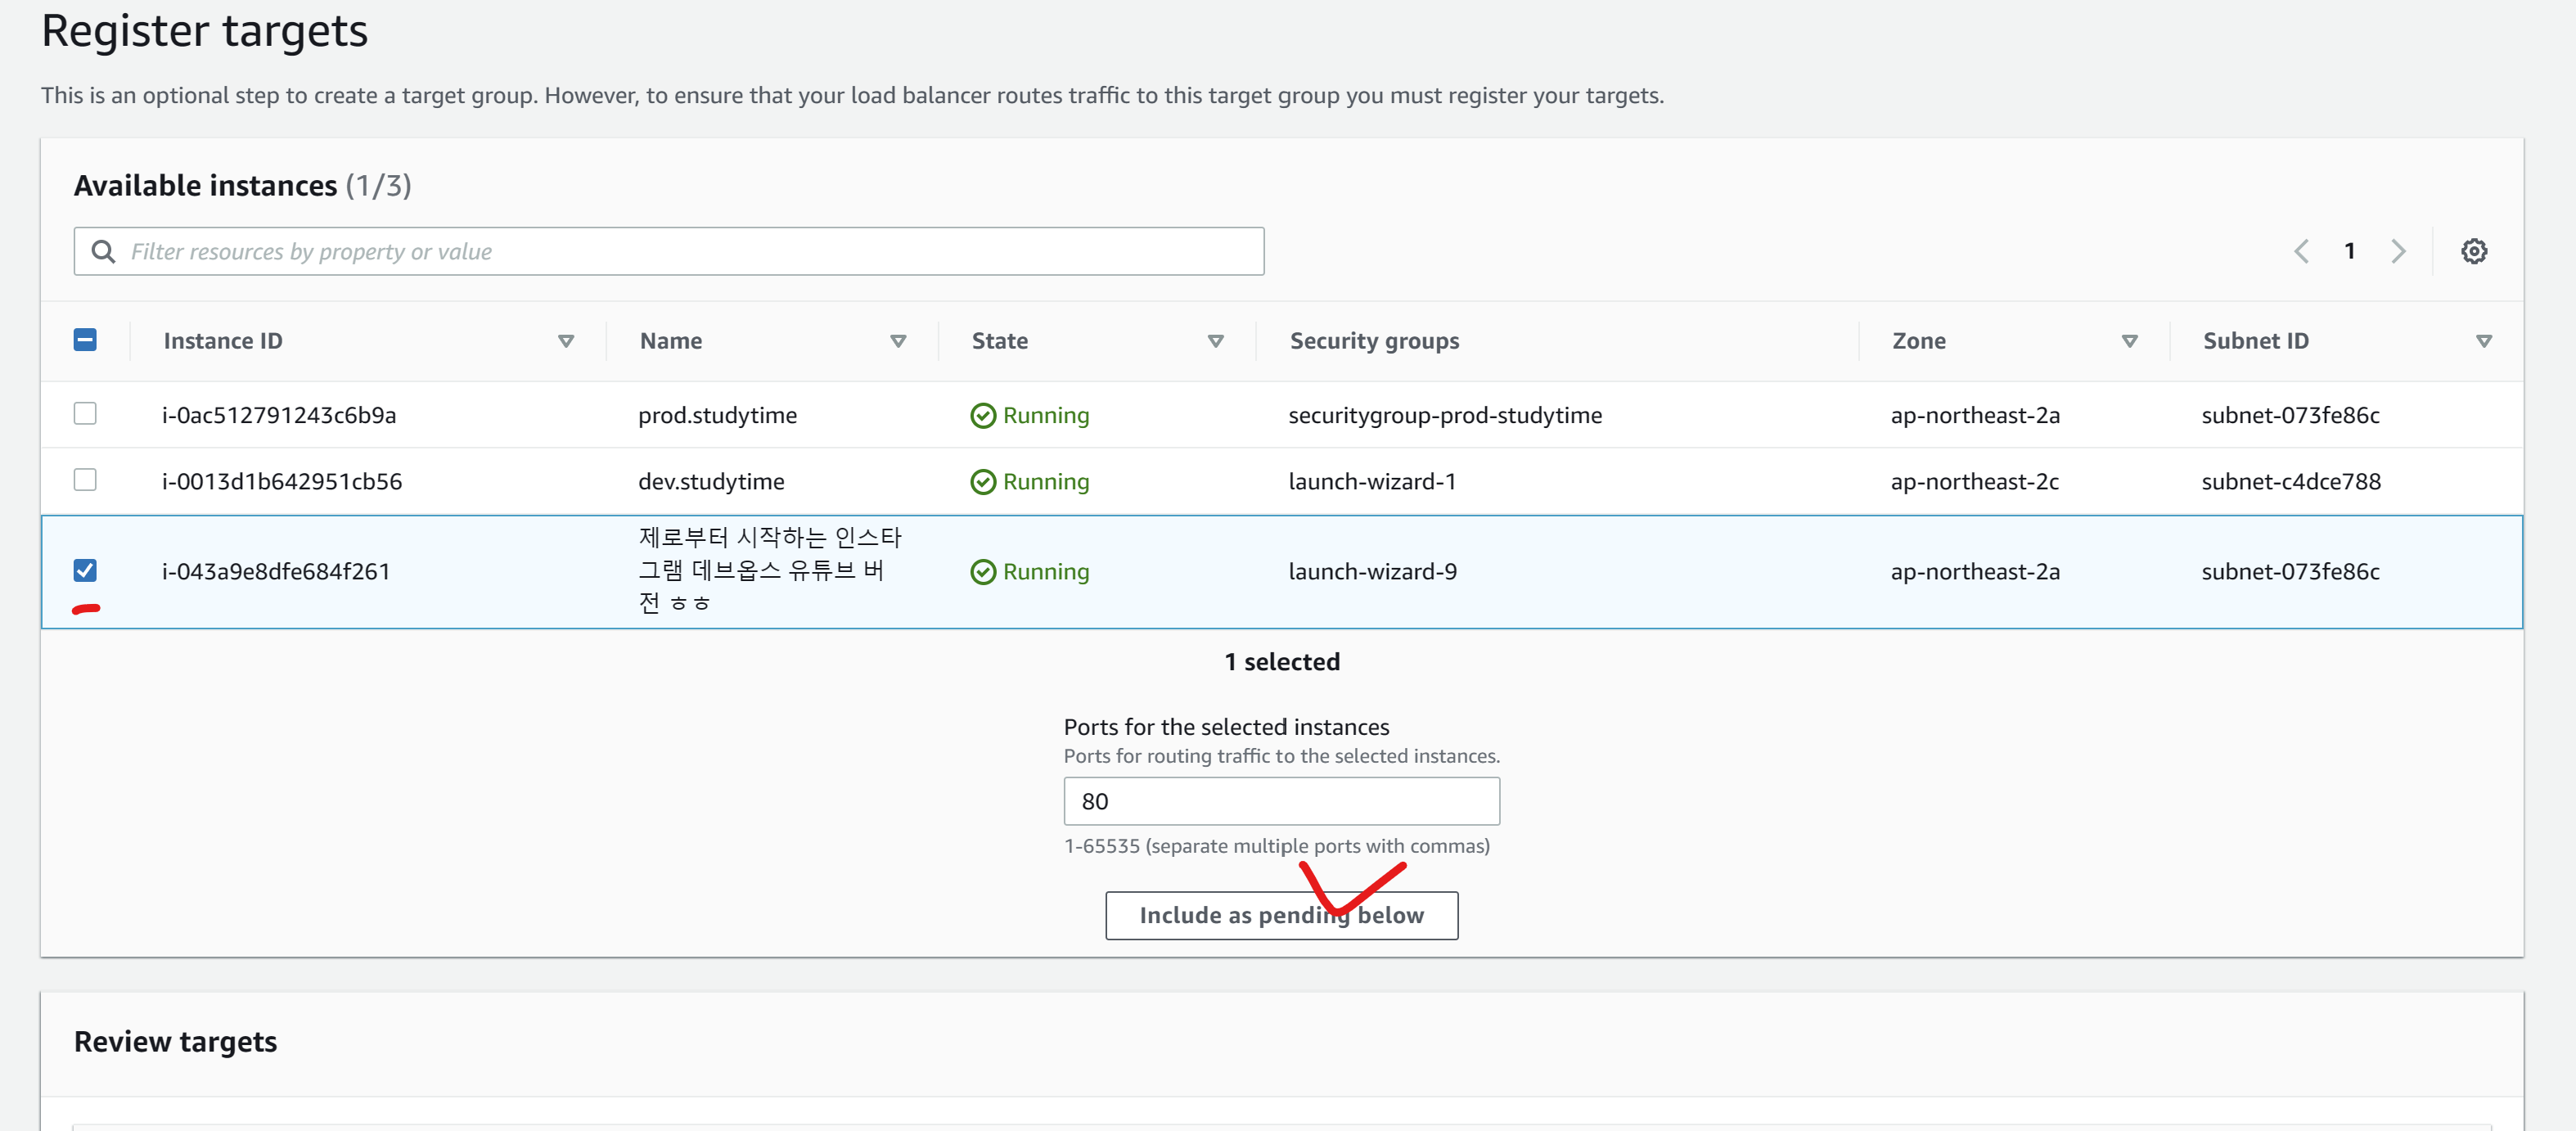Viewport: 2576px width, 1131px height.
Task: Click Running status icon for prod.studytime
Action: (983, 415)
